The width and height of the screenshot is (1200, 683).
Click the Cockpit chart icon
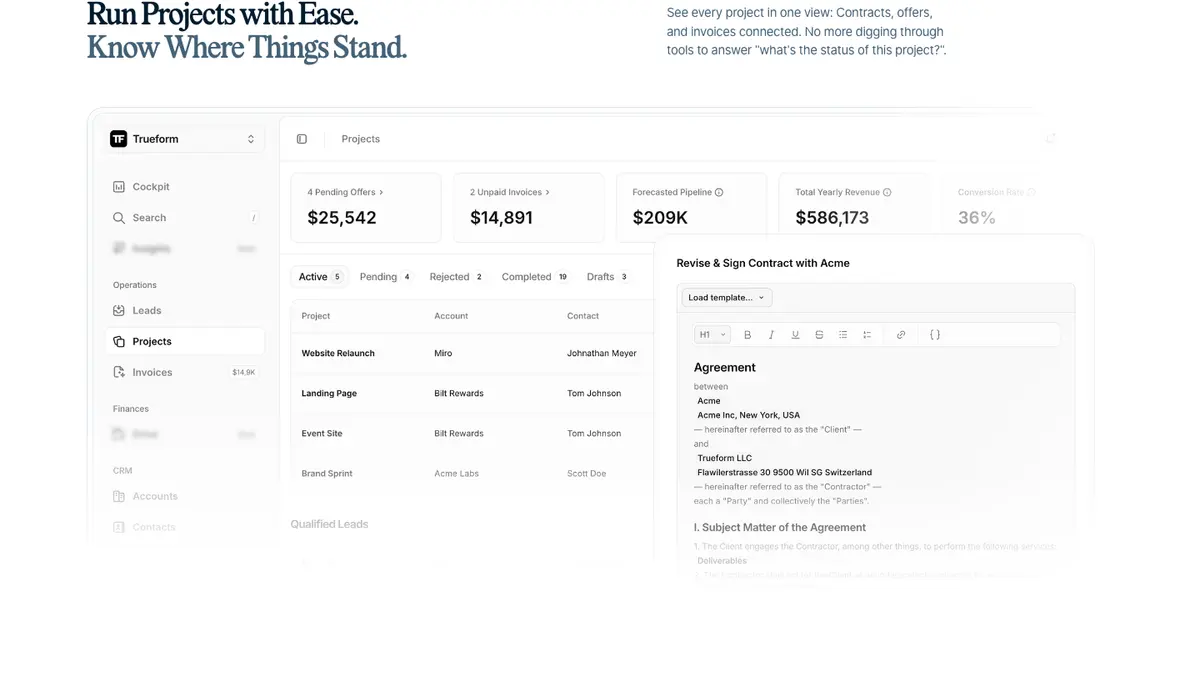tap(119, 187)
